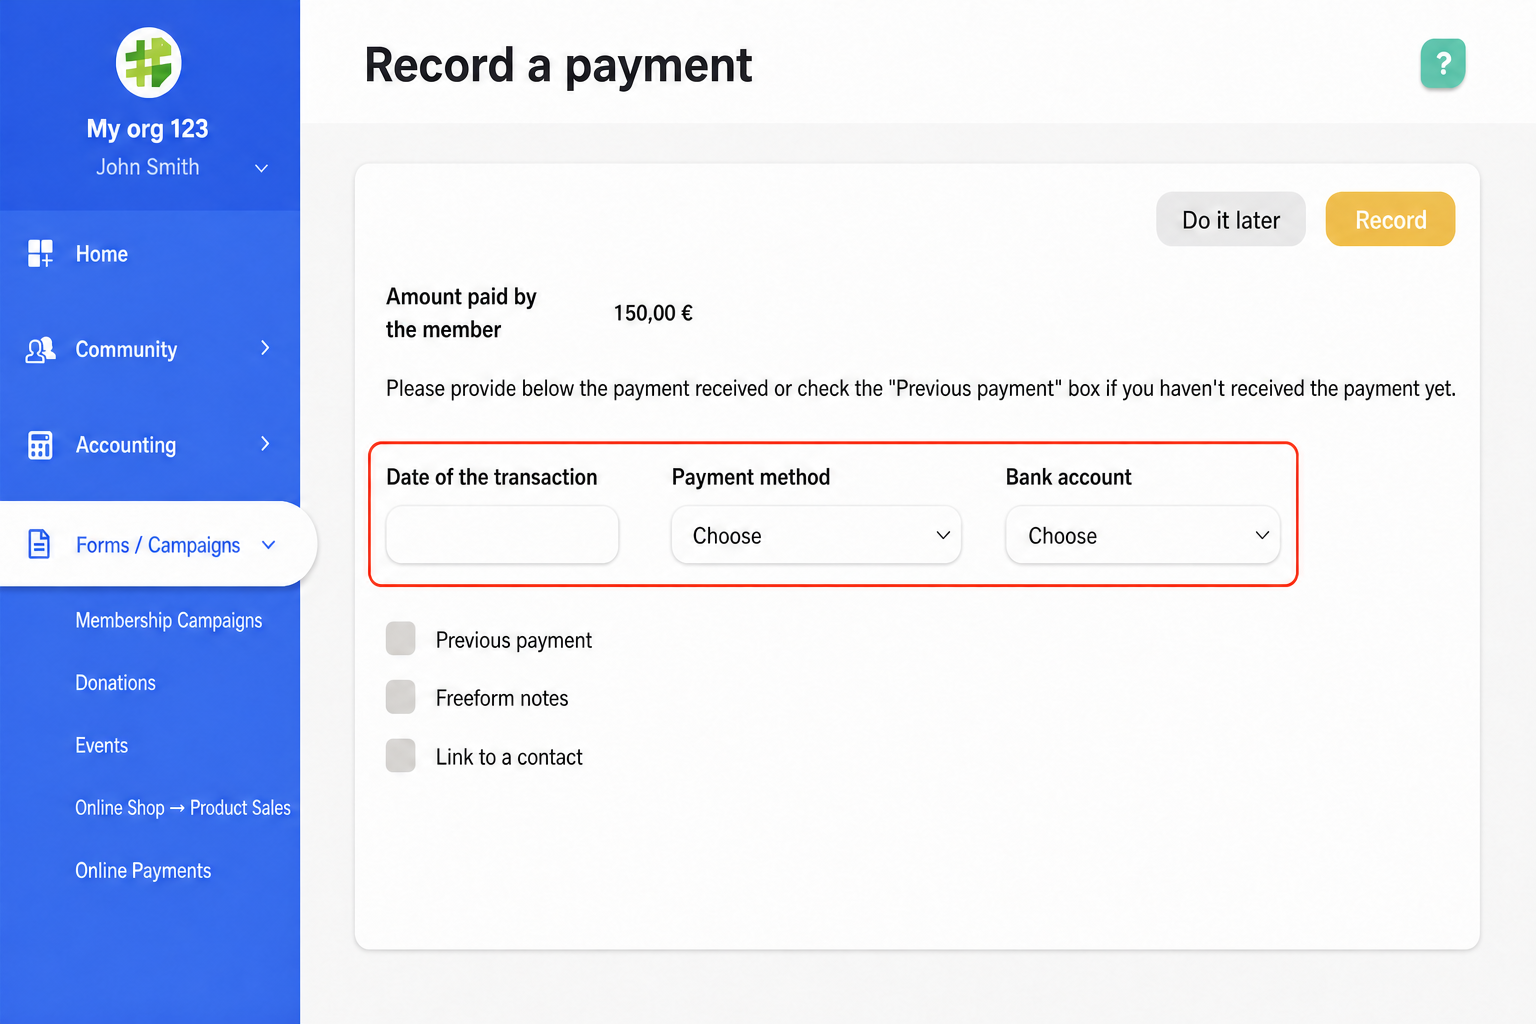Click the Freeform notes label text
The height and width of the screenshot is (1024, 1536).
click(x=502, y=698)
